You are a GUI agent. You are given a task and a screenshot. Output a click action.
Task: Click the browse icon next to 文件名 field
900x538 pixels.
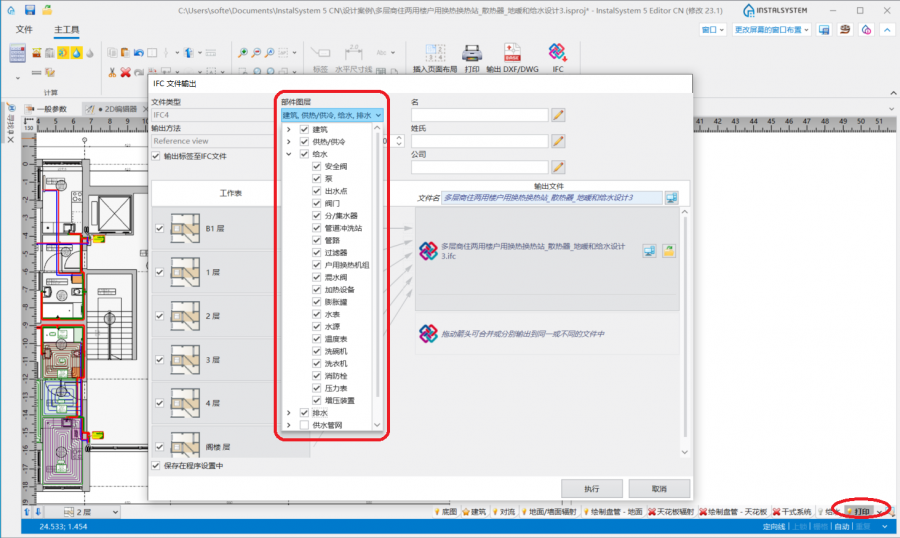point(671,198)
